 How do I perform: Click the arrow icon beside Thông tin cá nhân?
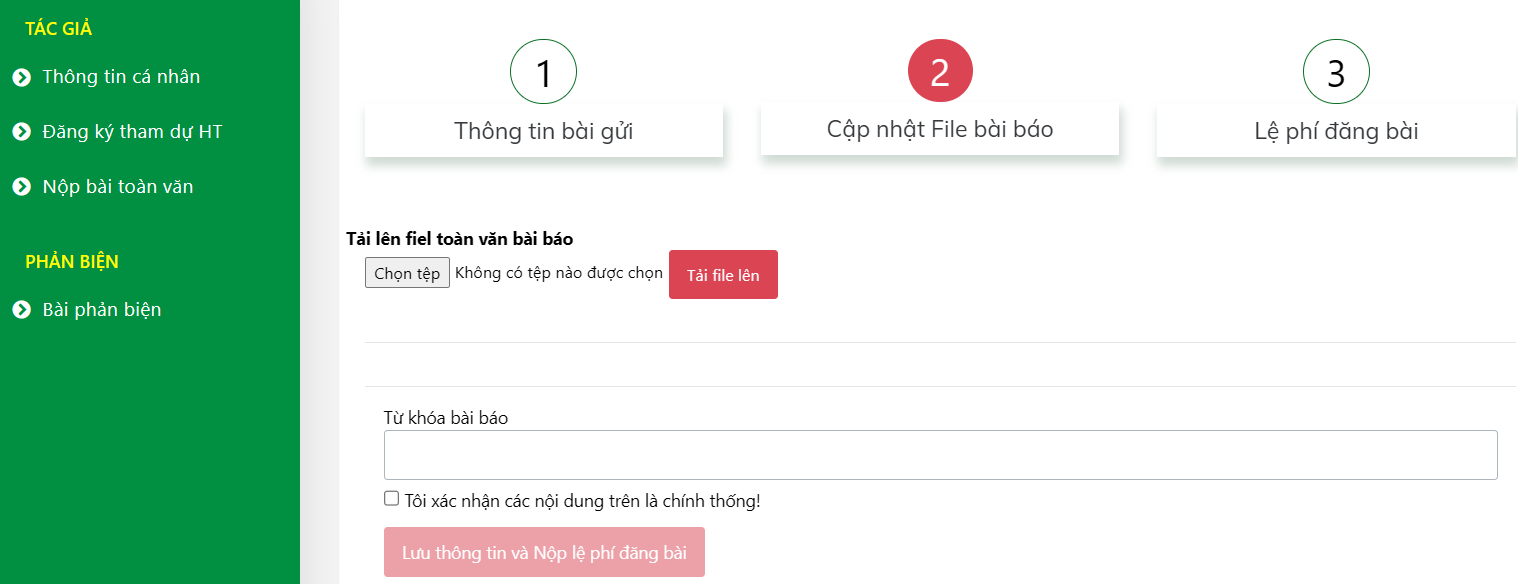(x=22, y=77)
